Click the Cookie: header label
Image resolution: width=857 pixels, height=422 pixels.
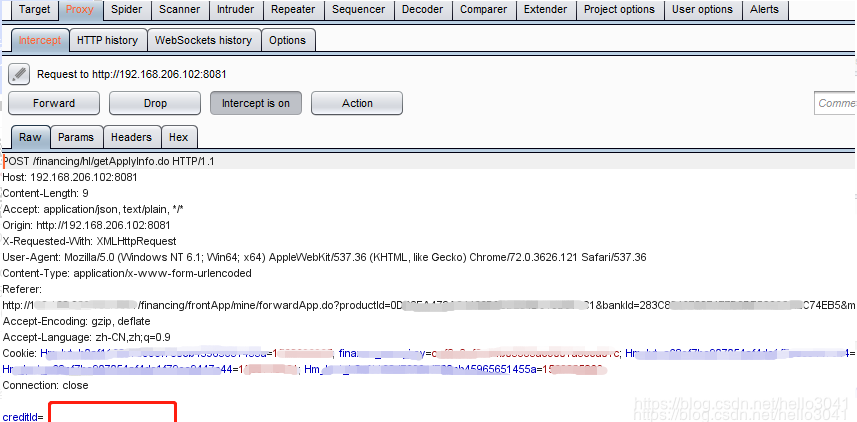click(20, 353)
